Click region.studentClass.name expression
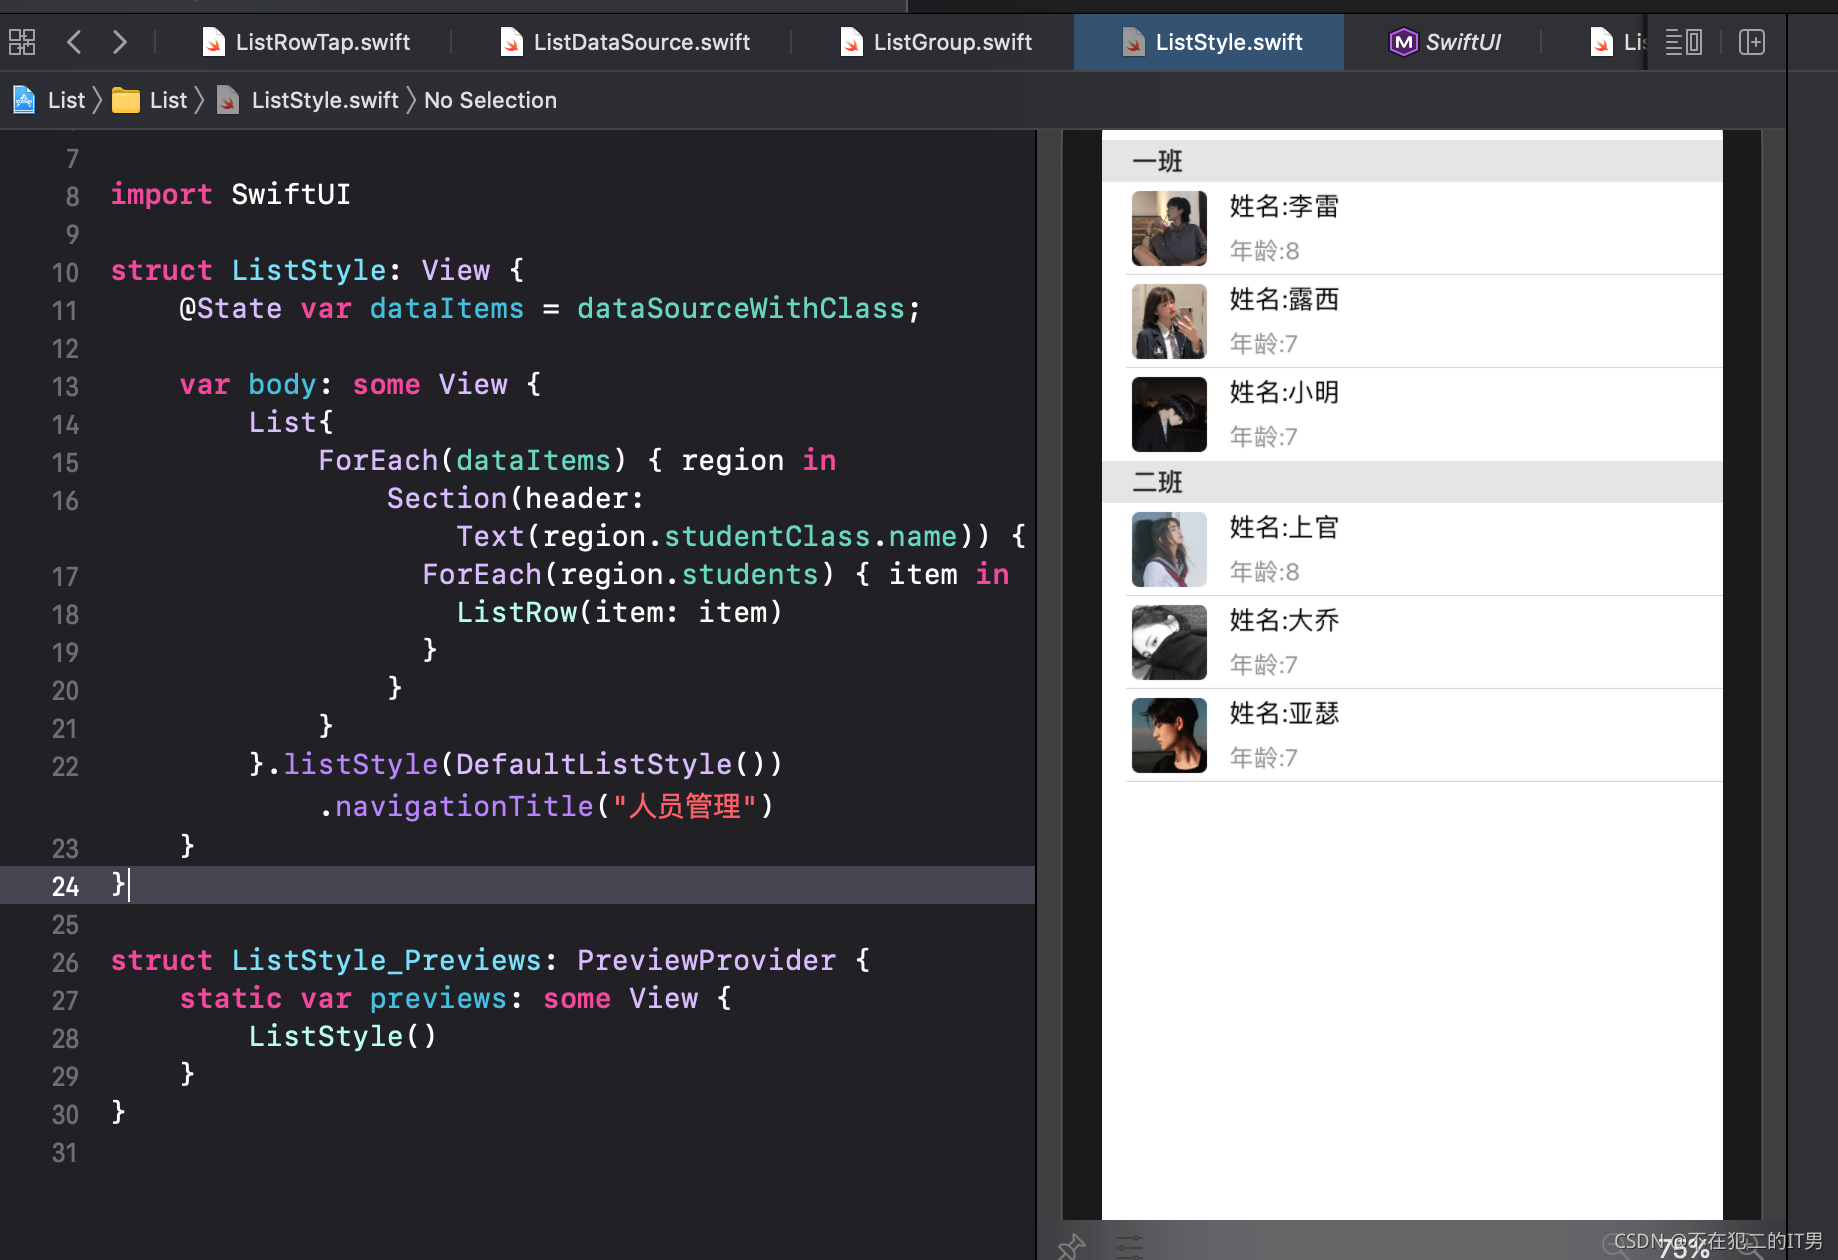This screenshot has width=1838, height=1260. (x=750, y=536)
